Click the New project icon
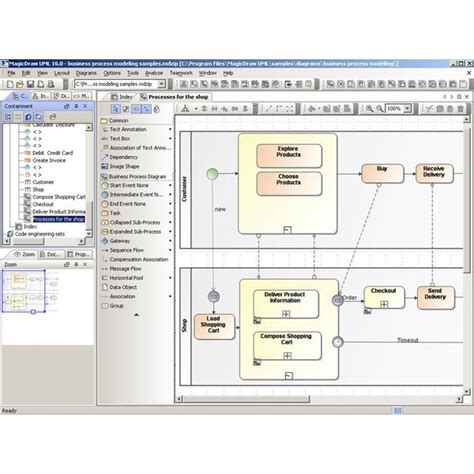Image resolution: width=474 pixels, height=474 pixels. coord(10,84)
